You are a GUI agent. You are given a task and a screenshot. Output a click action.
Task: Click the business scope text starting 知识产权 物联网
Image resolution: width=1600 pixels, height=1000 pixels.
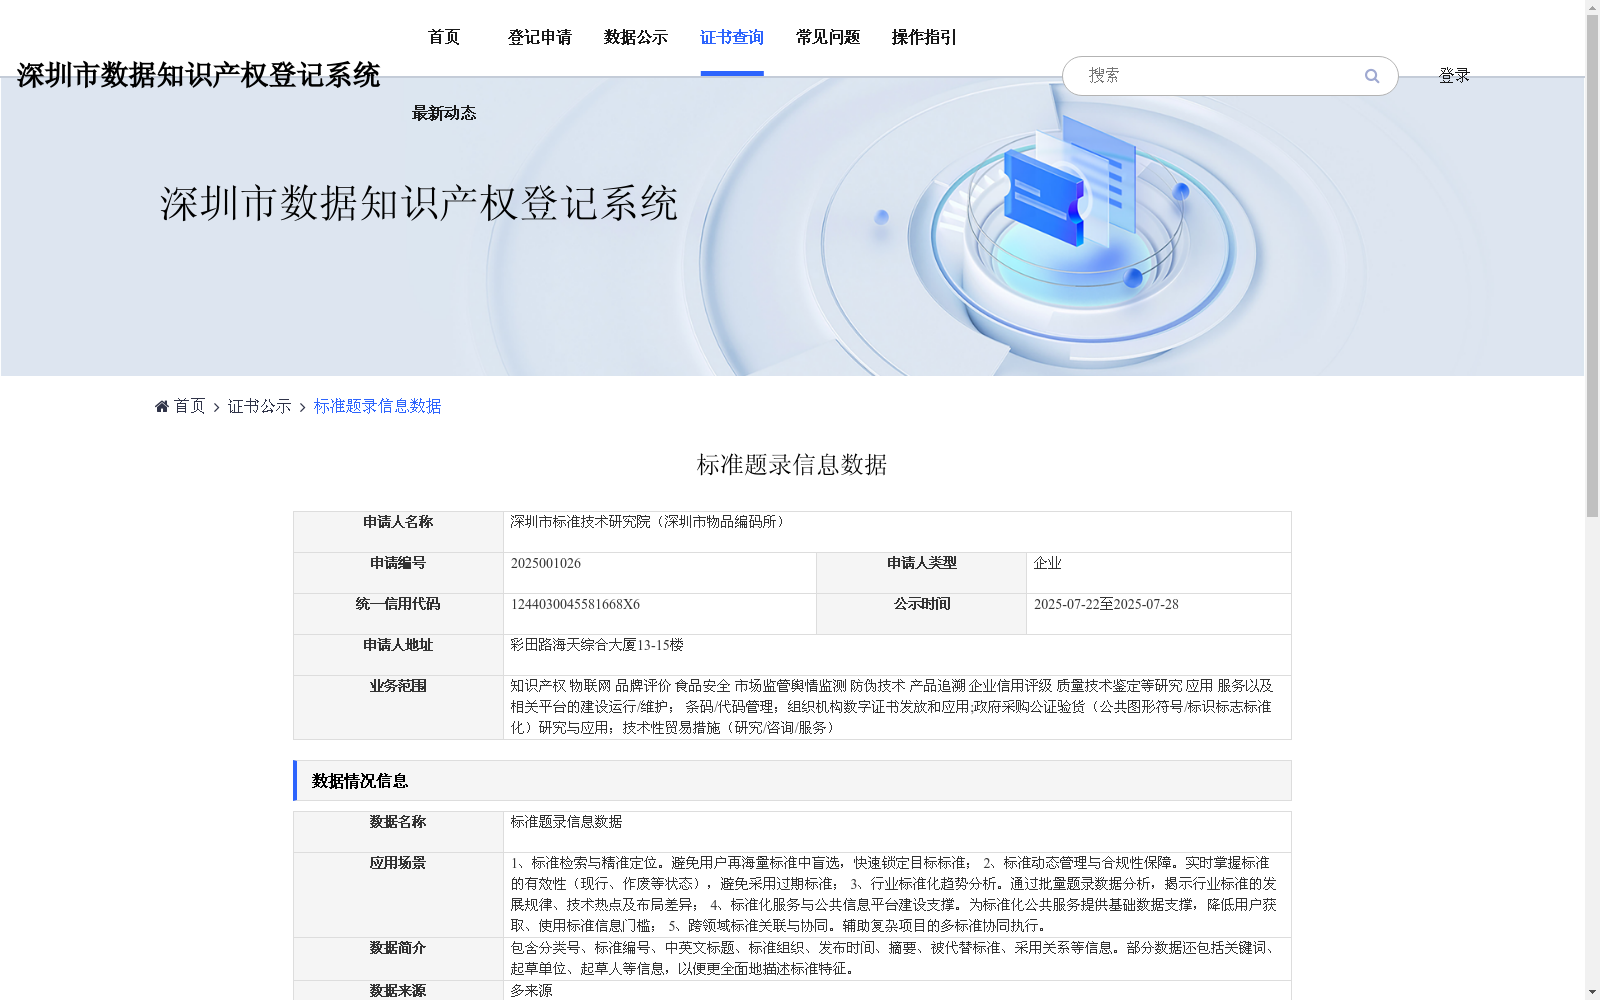(892, 707)
